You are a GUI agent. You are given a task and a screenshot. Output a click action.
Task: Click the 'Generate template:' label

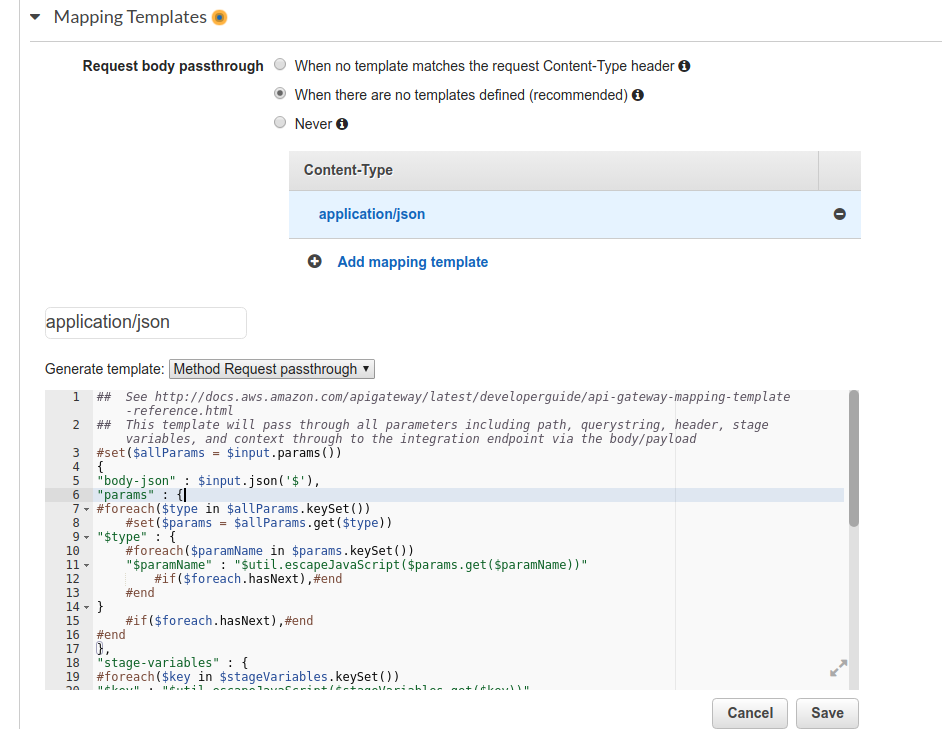pyautogui.click(x=105, y=369)
